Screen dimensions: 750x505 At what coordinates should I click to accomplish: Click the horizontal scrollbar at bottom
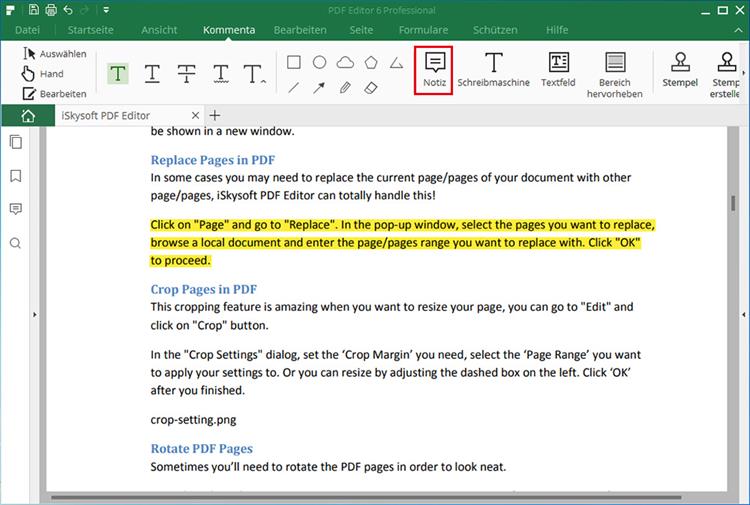[366, 497]
